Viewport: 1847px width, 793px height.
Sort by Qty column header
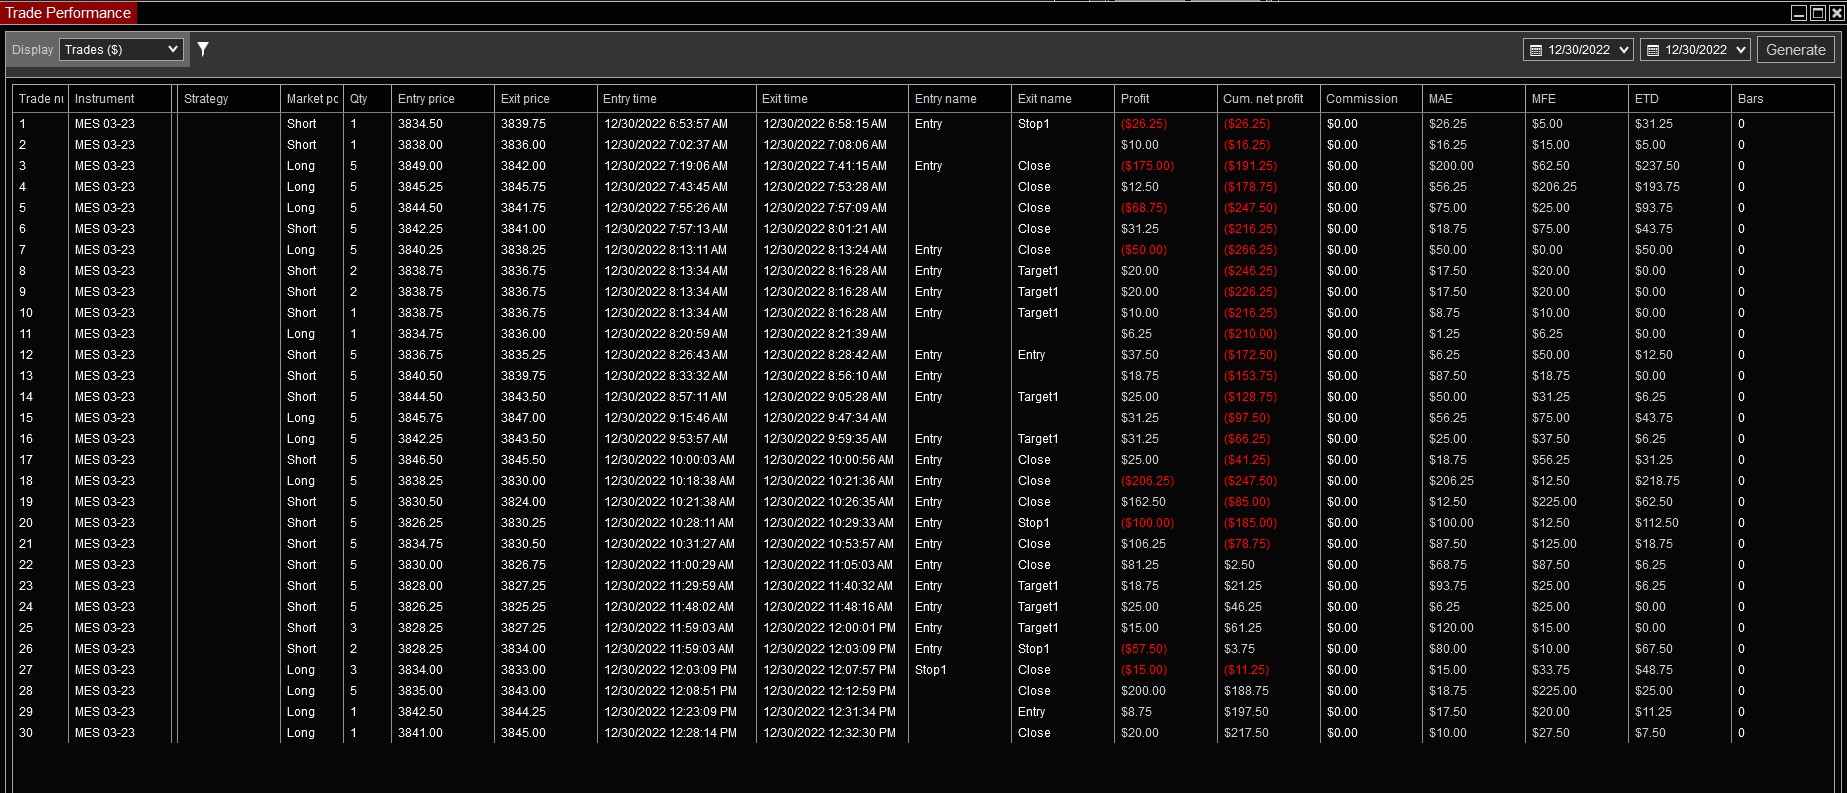(367, 99)
